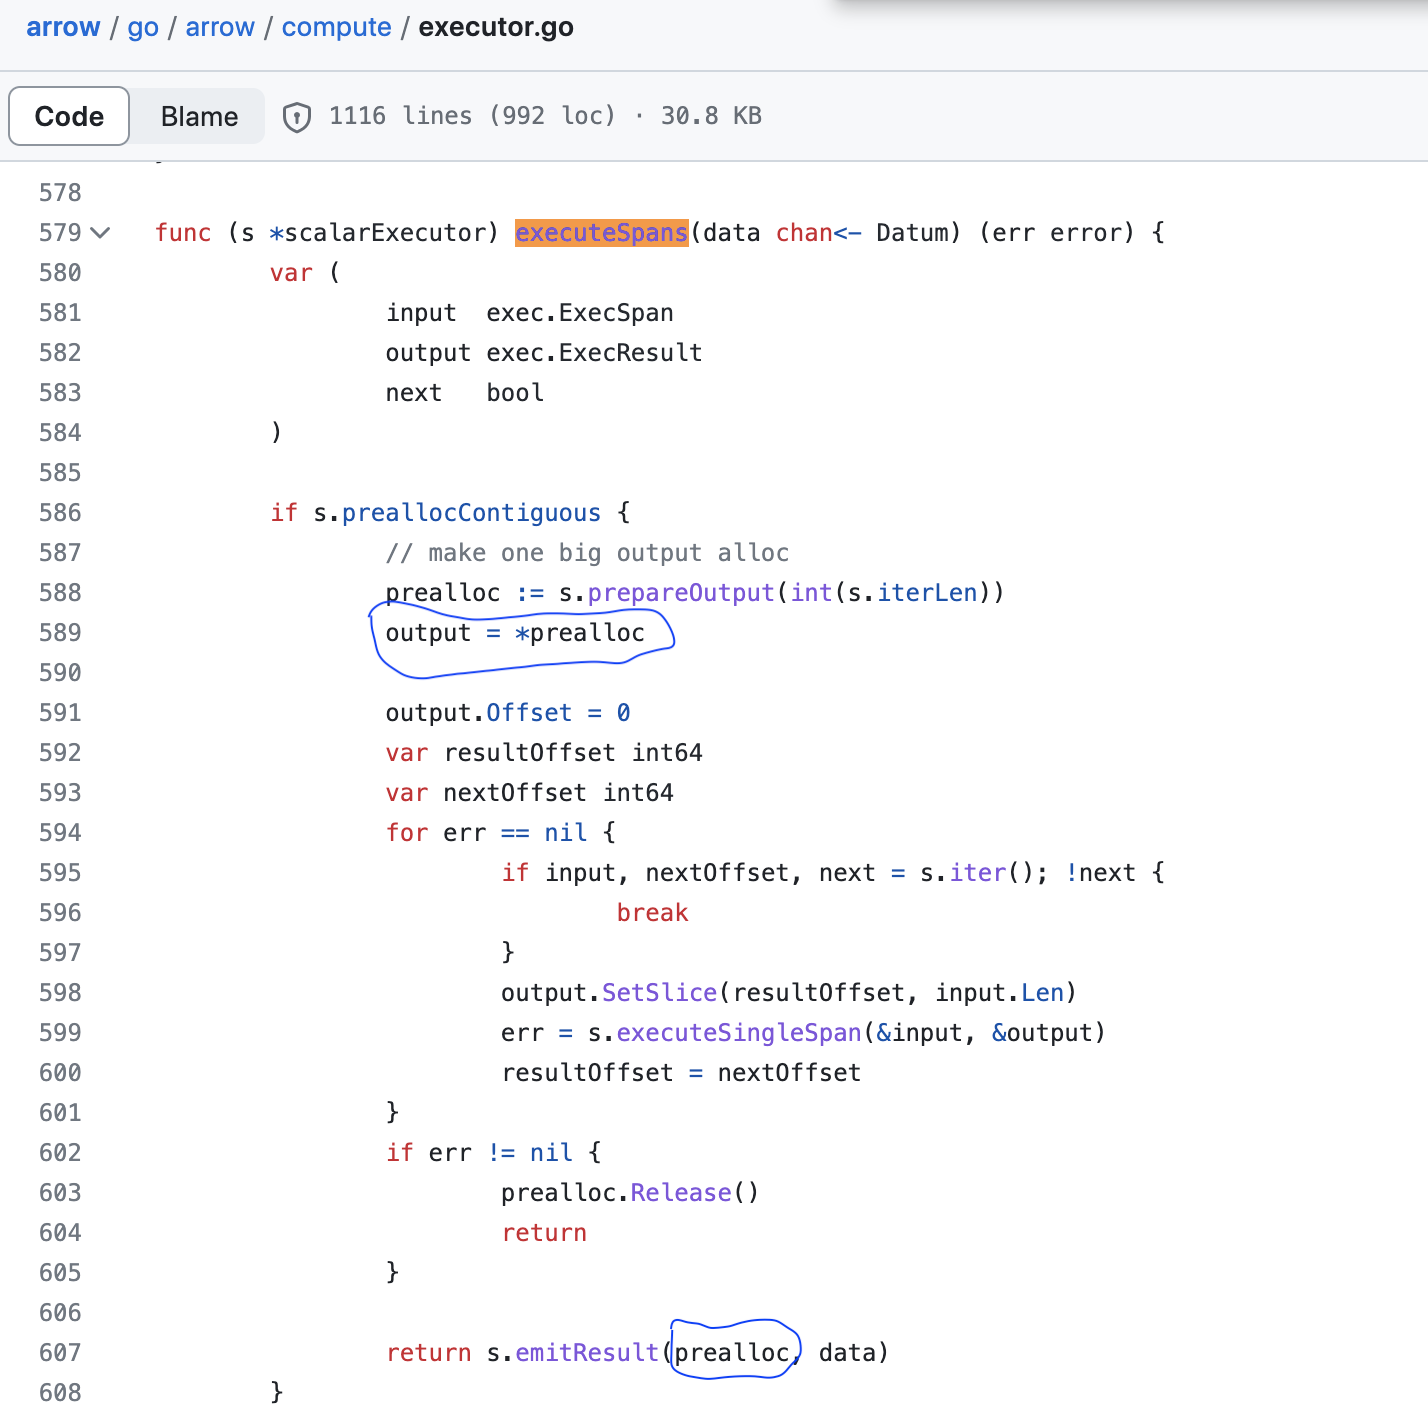Open the preallocContiguous symbol reference
The height and width of the screenshot is (1422, 1428).
click(470, 512)
